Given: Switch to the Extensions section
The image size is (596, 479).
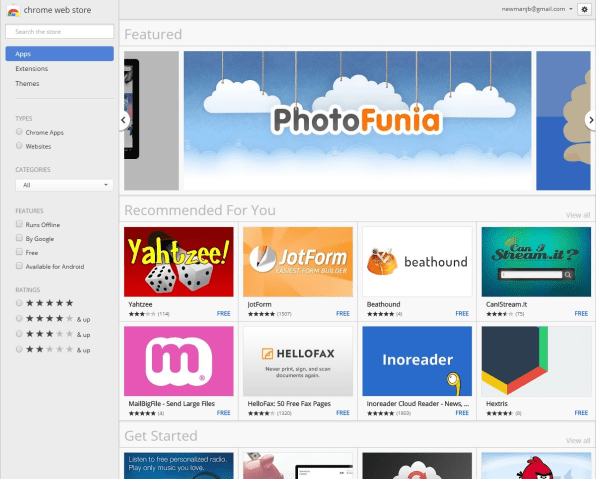Looking at the screenshot, I should coord(32,68).
